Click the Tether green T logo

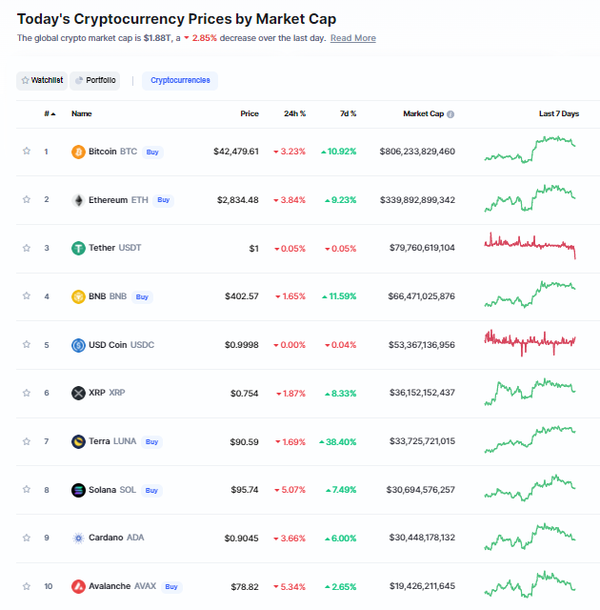pyautogui.click(x=78, y=248)
